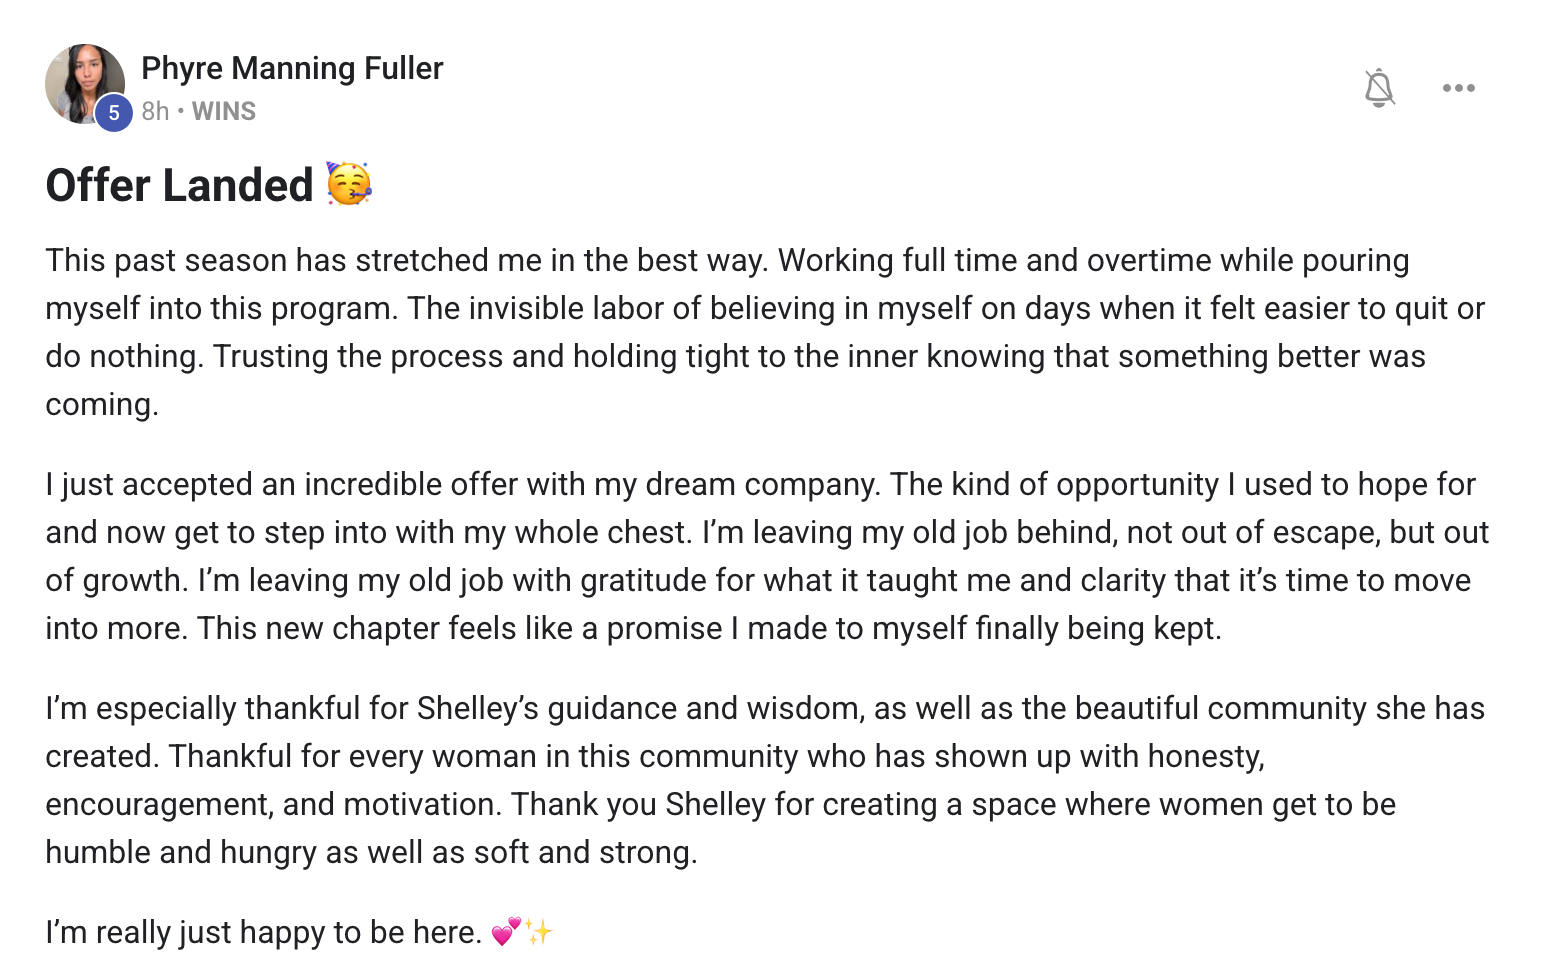
Task: Click the words "dream company" in the post
Action: pos(762,484)
